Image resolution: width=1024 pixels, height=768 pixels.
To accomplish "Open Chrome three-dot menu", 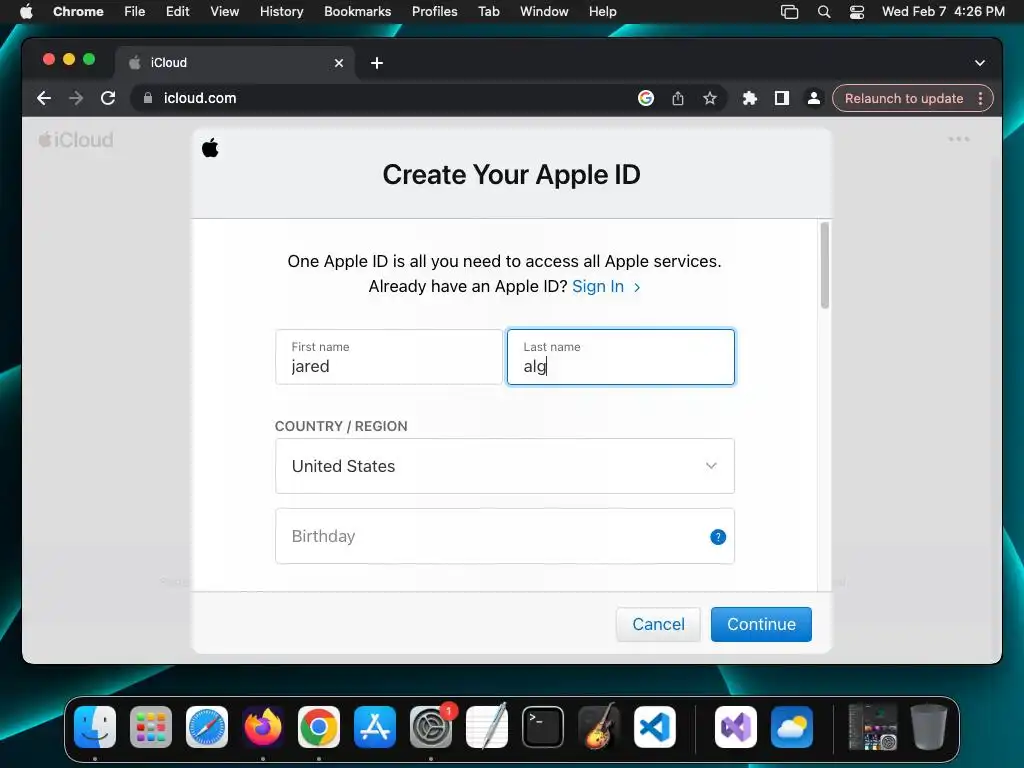I will (x=980, y=98).
